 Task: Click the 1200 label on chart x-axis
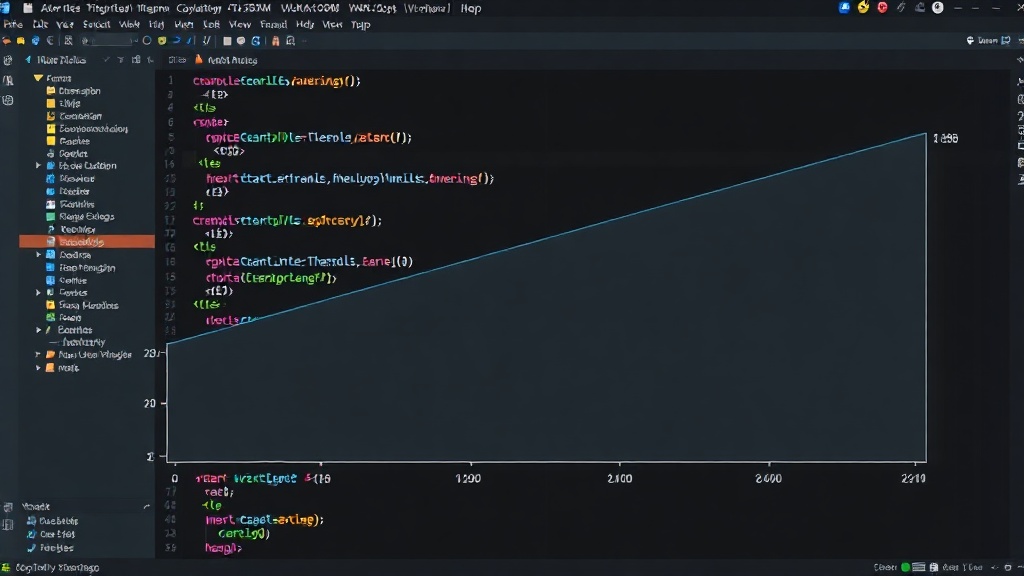(x=468, y=478)
